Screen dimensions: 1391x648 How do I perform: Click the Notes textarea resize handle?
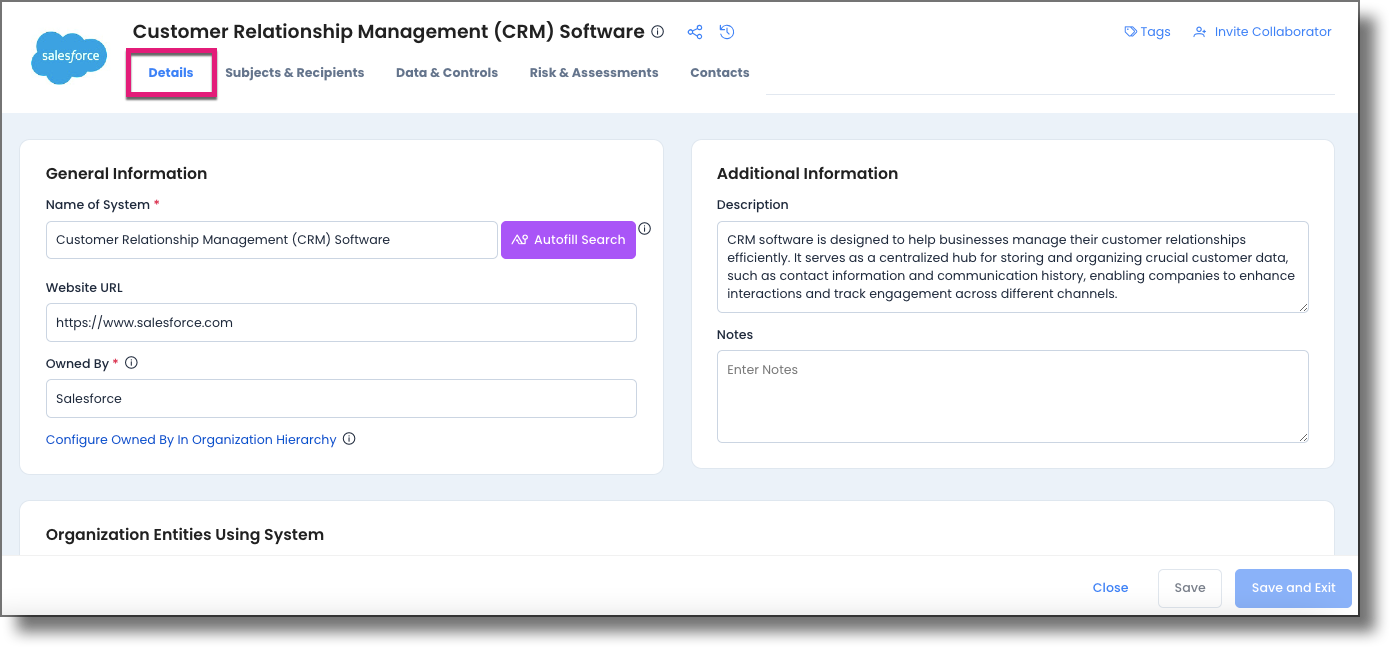point(1302,436)
